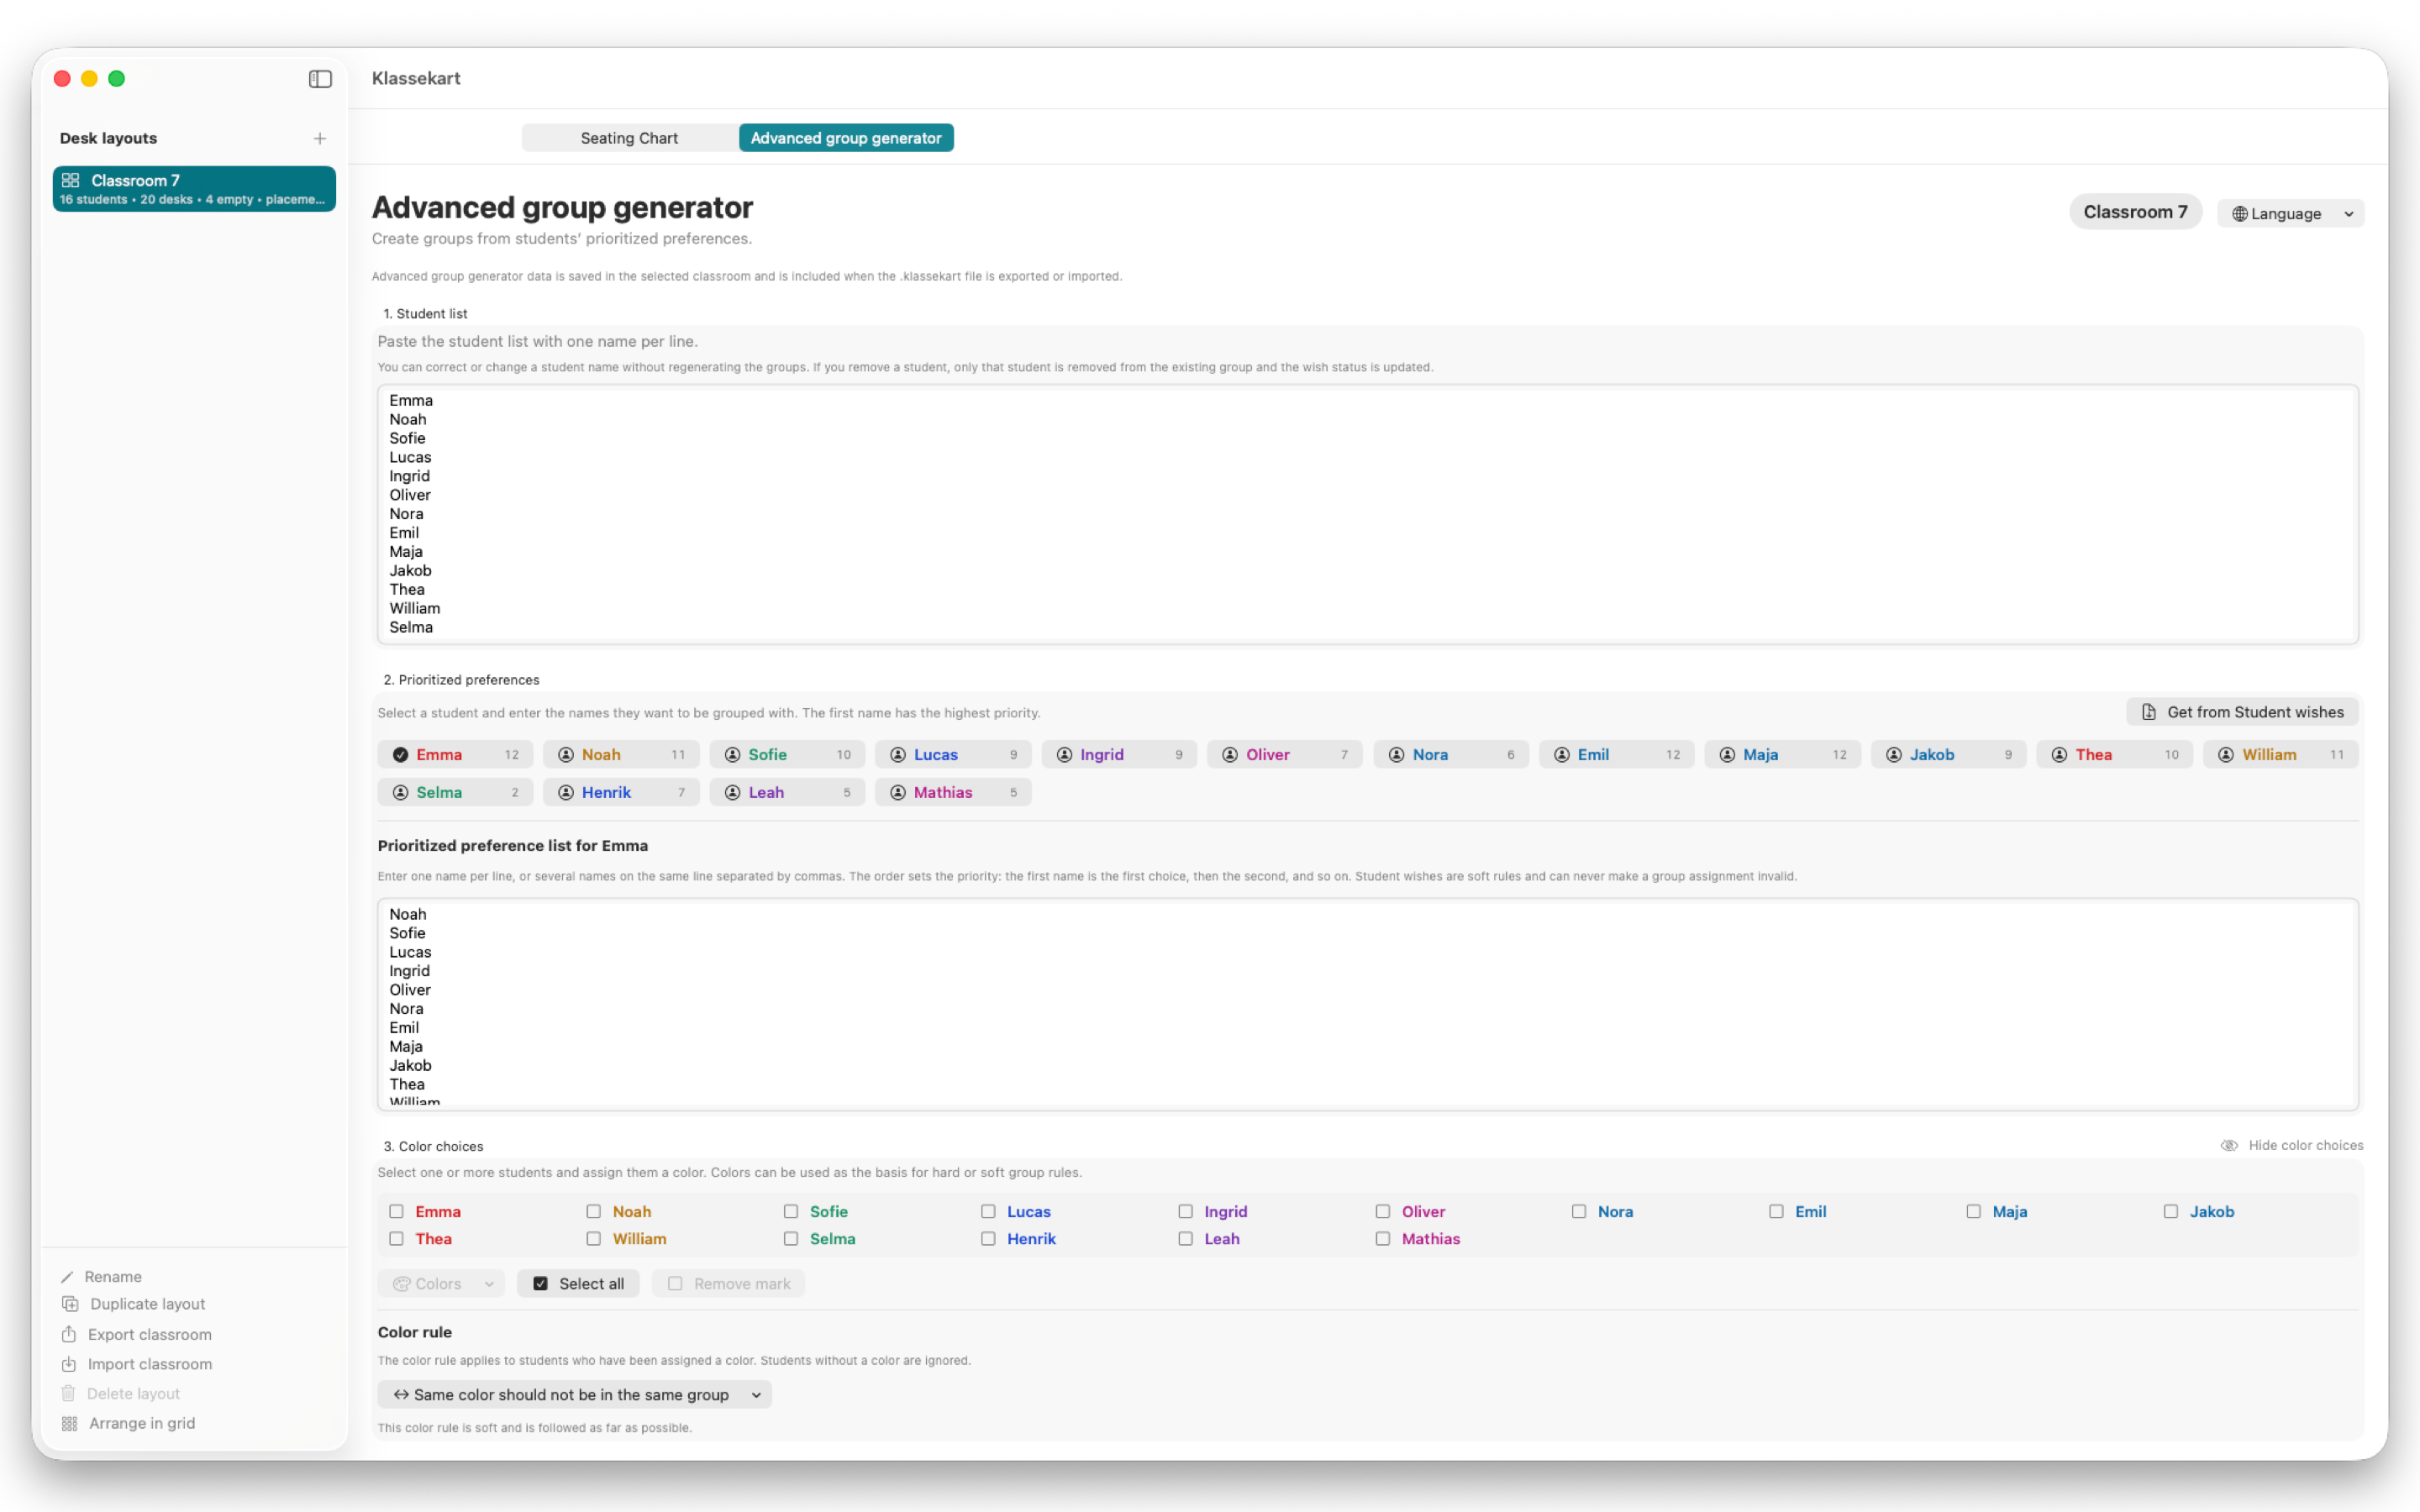Expand the Same color rule dropdown
This screenshot has width=2420, height=1512.
(575, 1395)
